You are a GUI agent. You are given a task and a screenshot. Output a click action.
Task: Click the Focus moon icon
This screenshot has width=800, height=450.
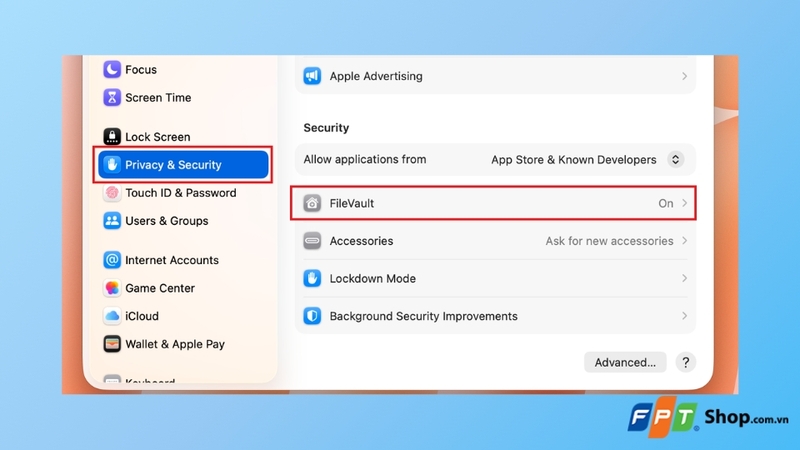(x=112, y=69)
